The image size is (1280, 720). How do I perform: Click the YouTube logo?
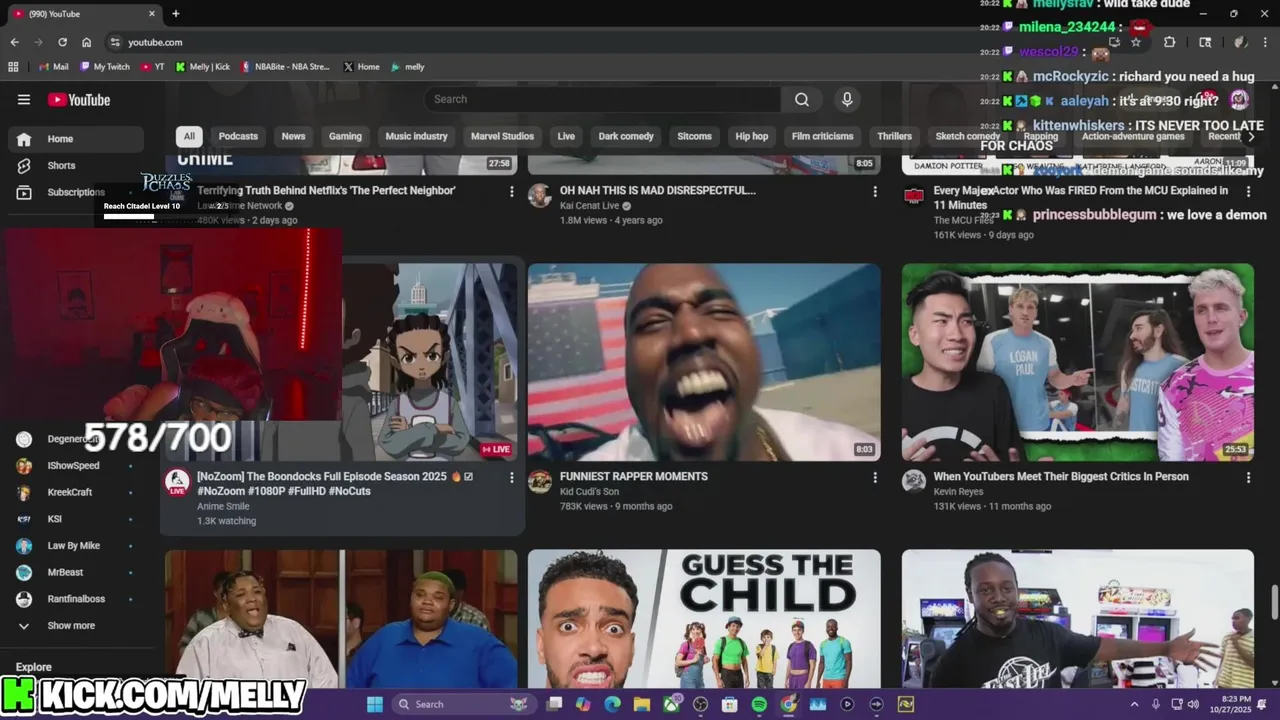tap(79, 99)
